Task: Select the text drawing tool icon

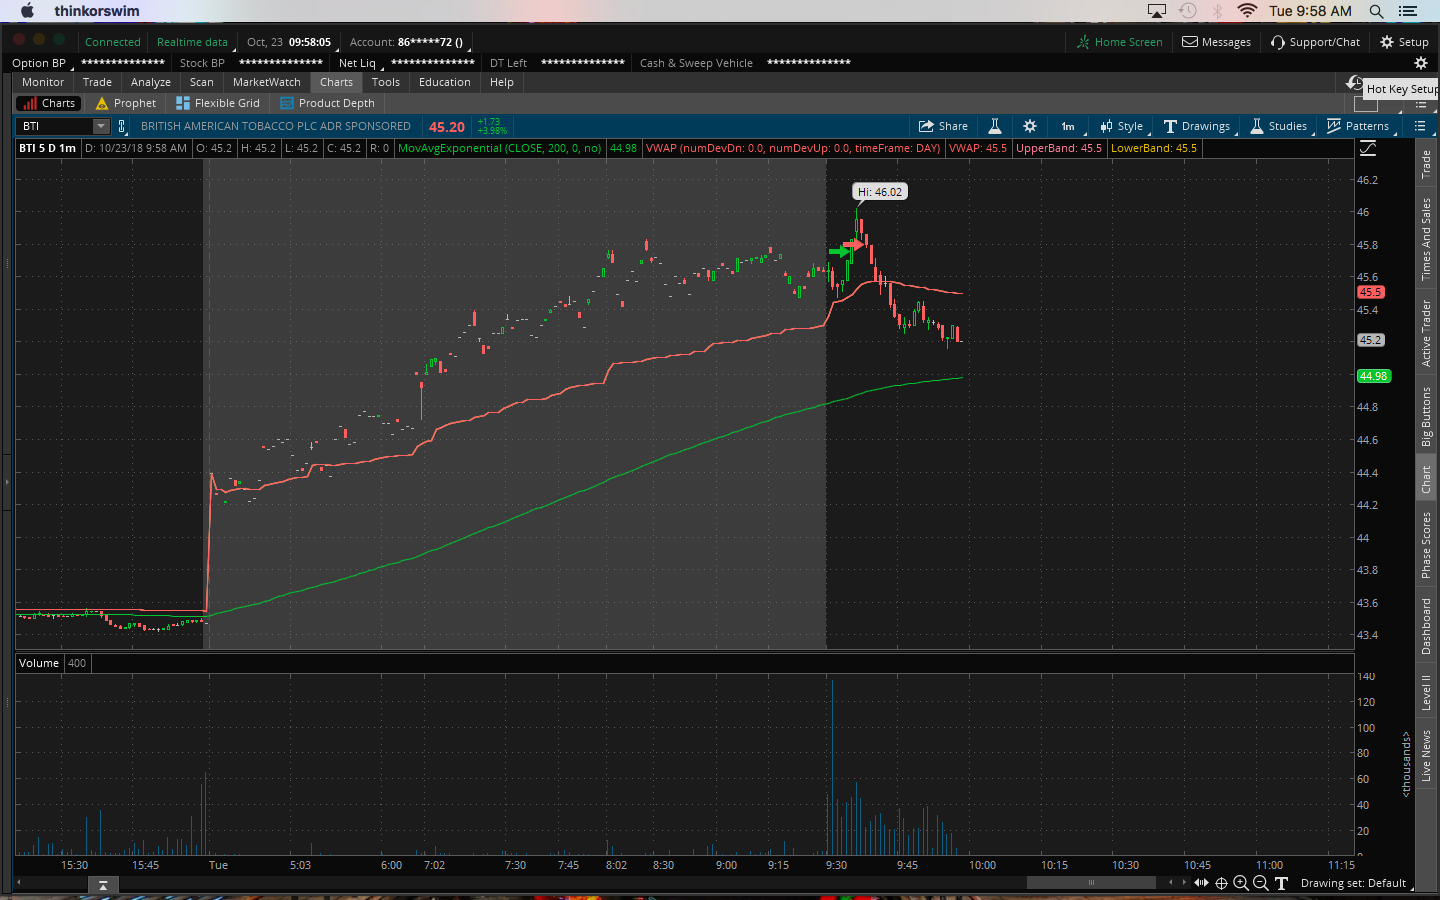Action: 1281,883
